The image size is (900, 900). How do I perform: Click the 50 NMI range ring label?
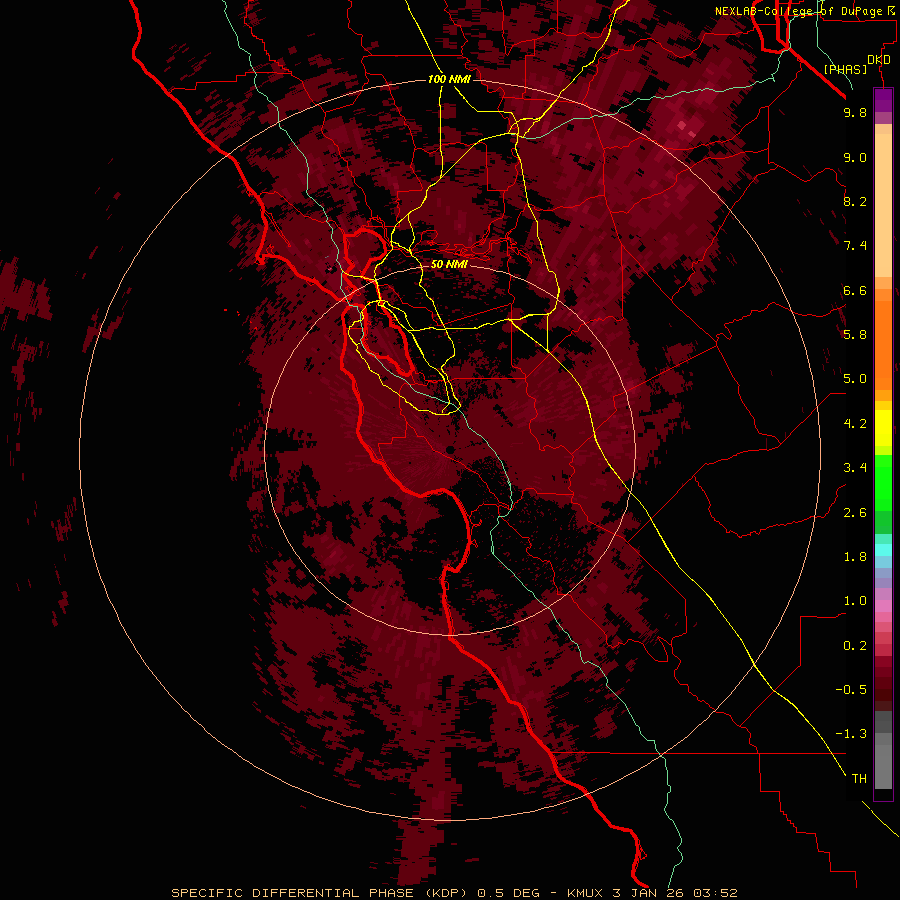[449, 264]
